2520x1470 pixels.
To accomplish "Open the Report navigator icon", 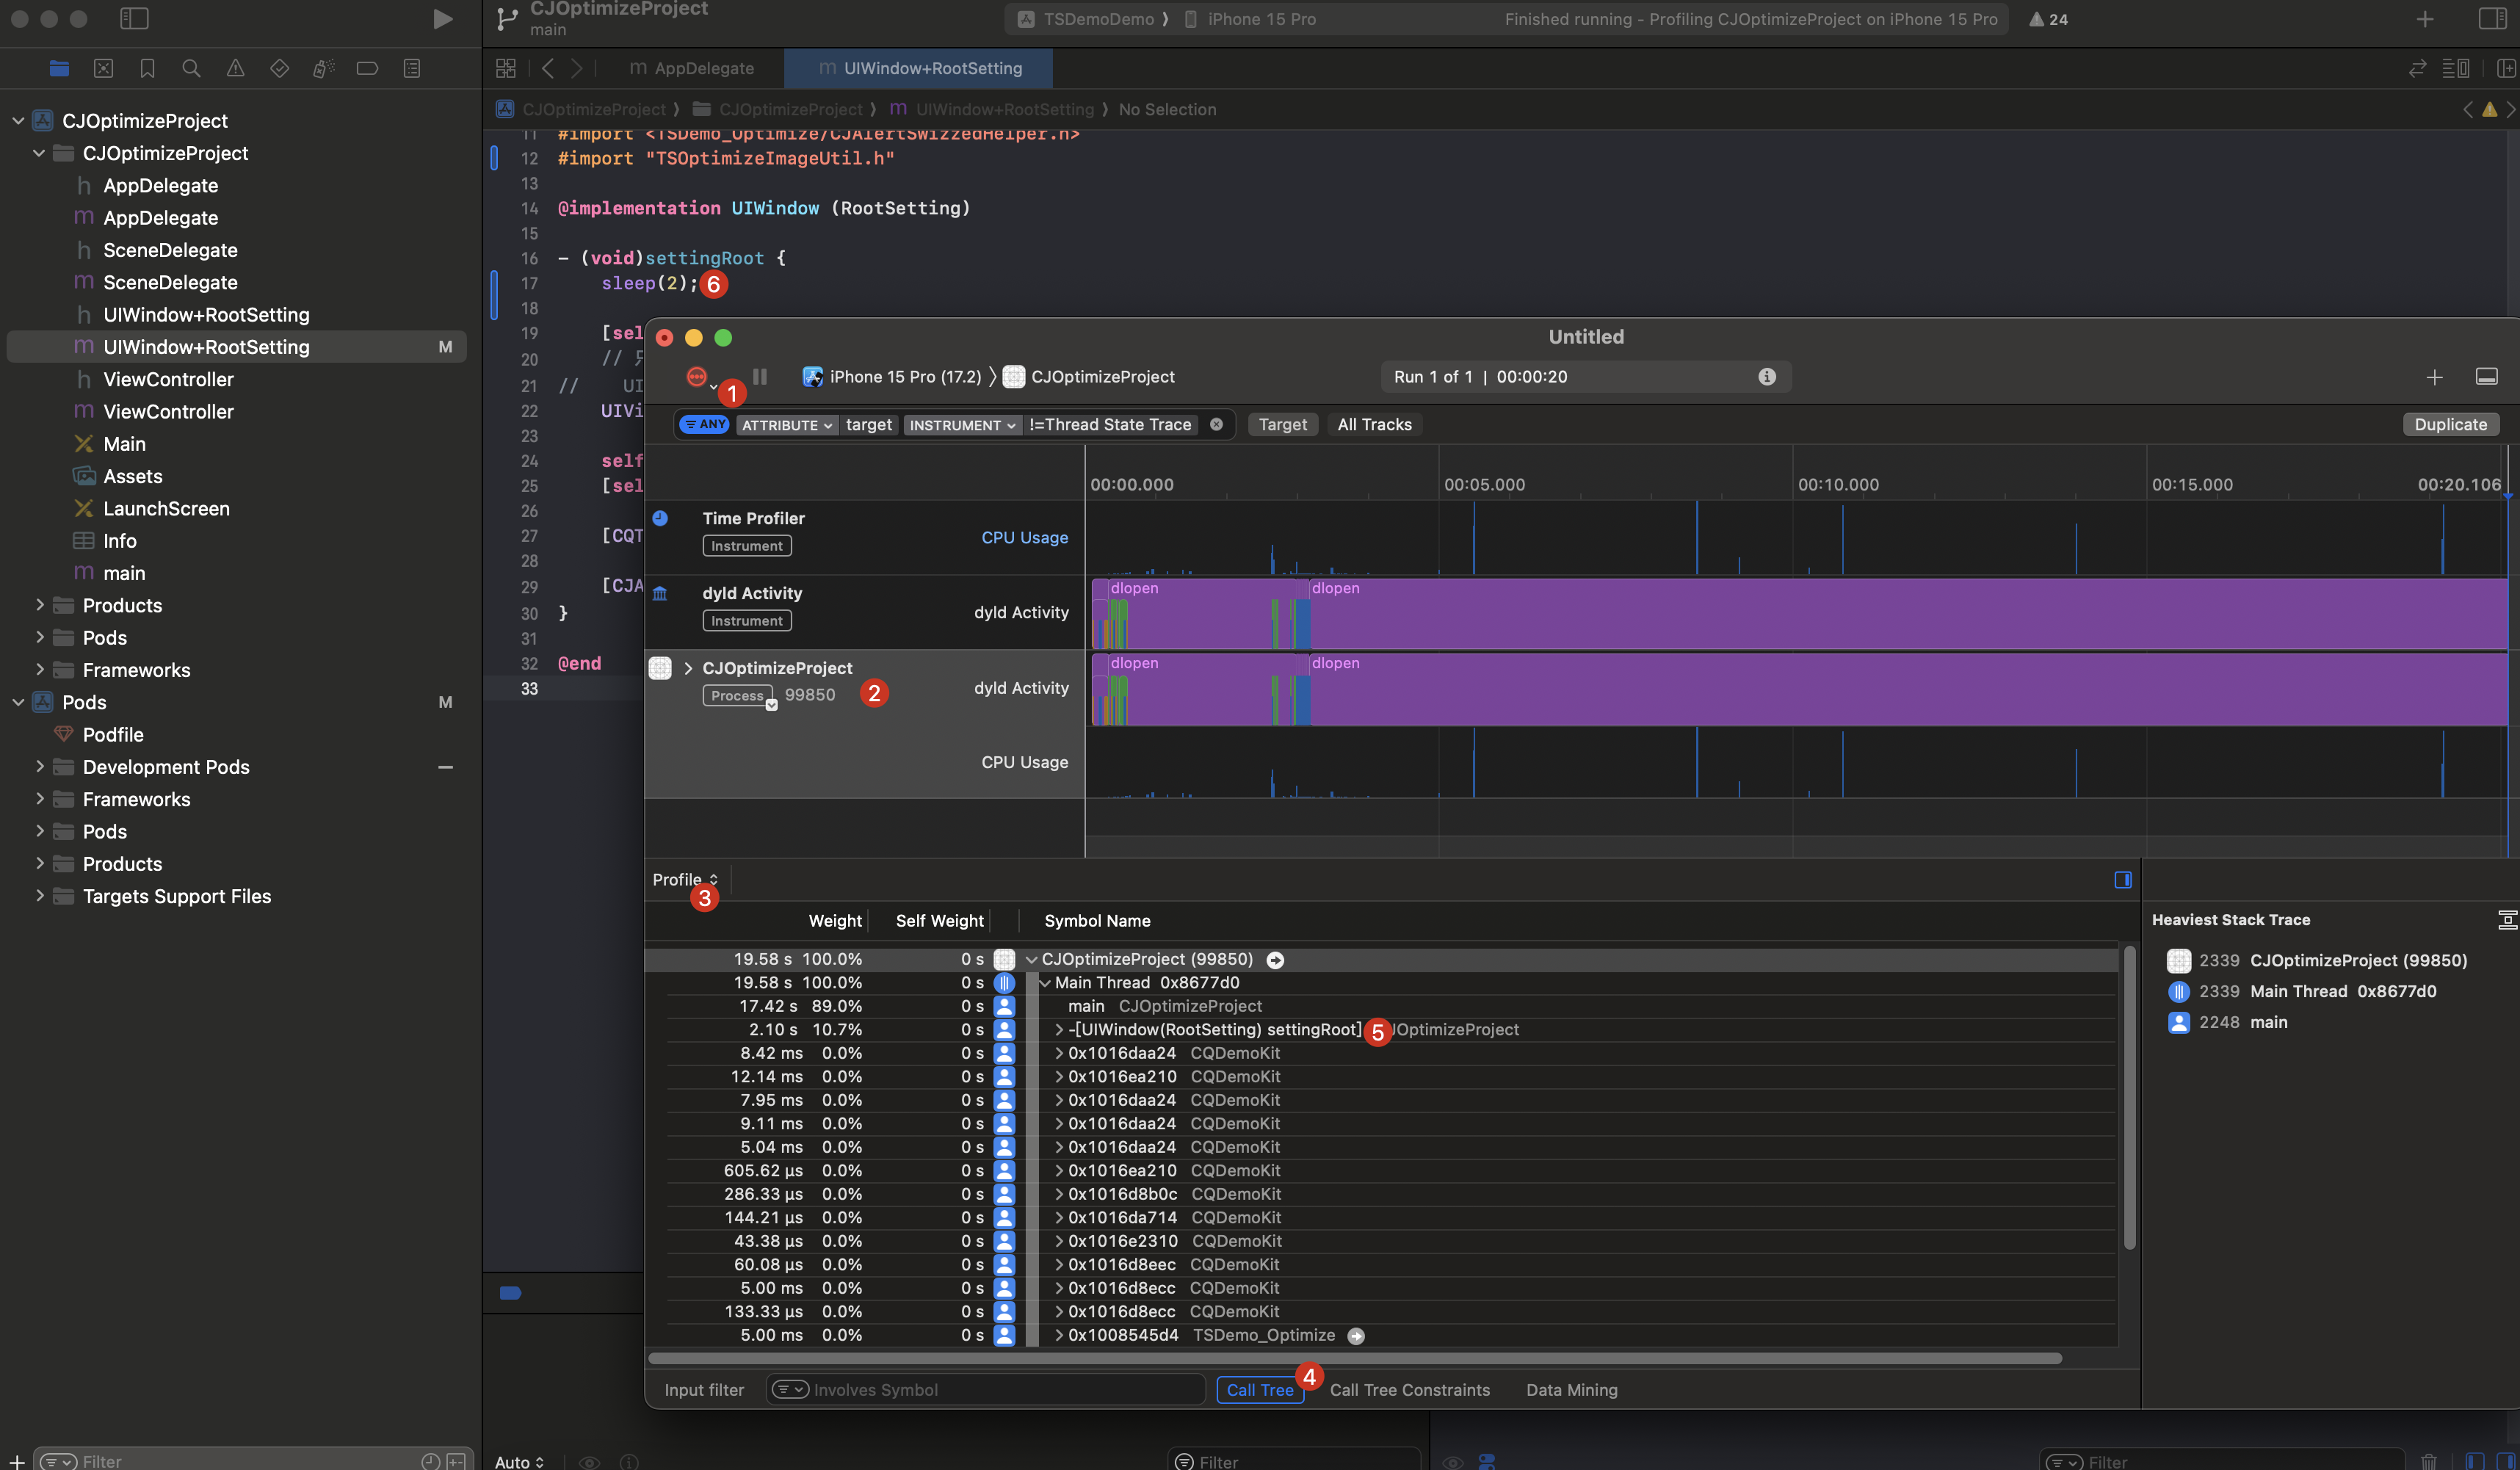I will 411,68.
